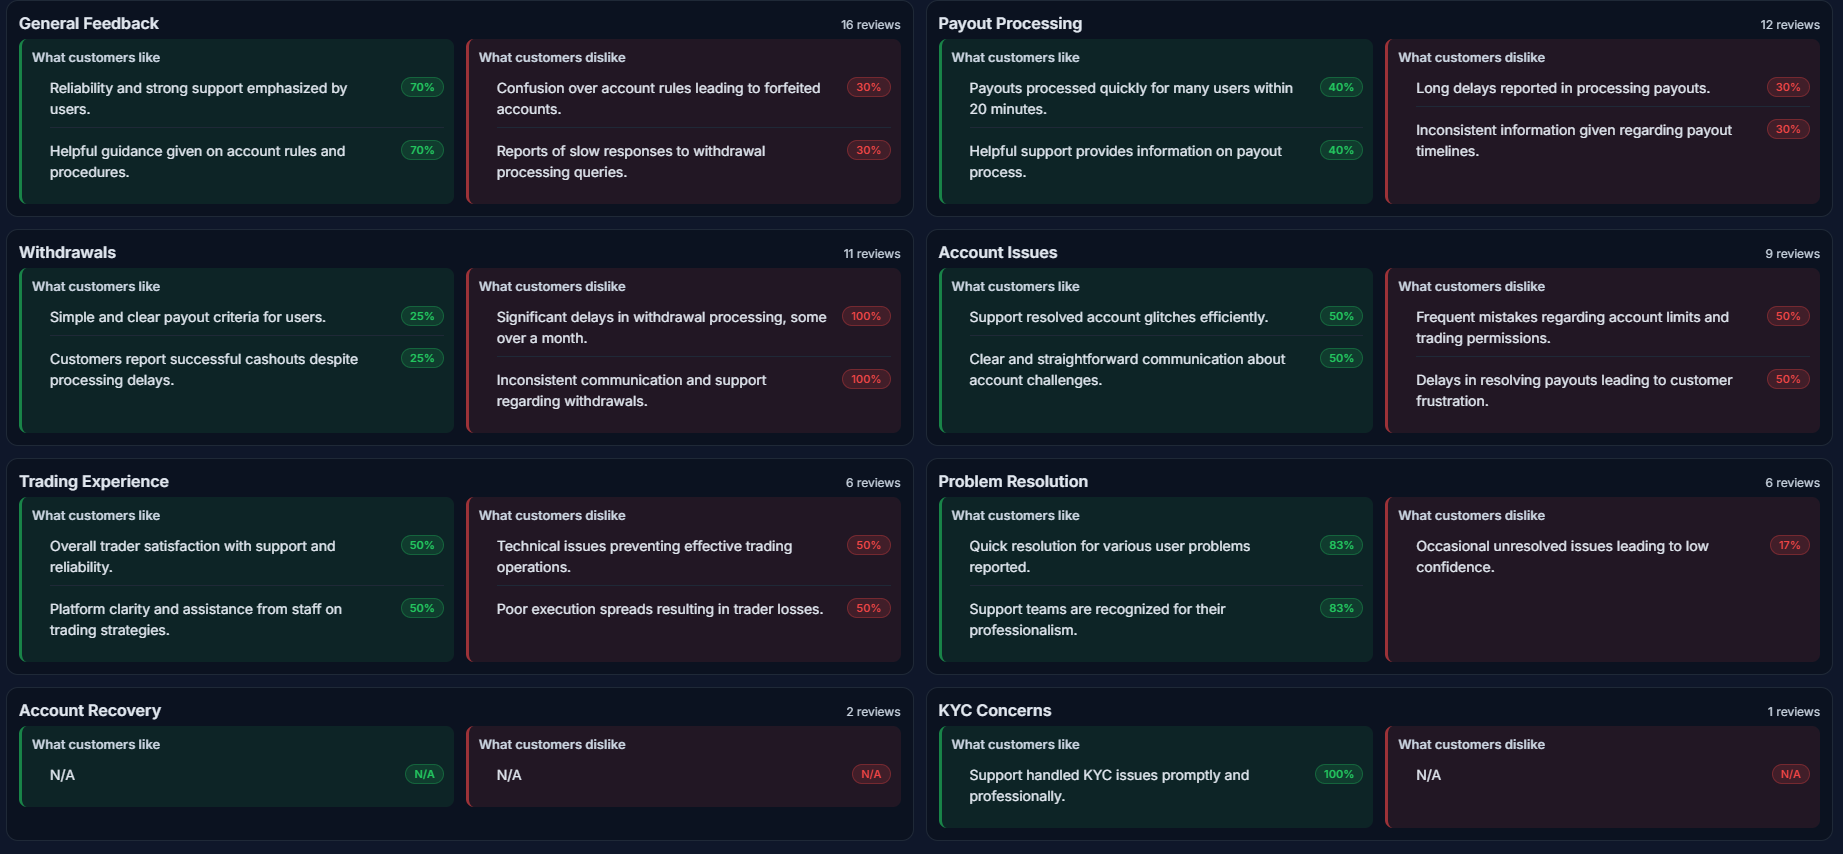Click the 30% badge on forfeited accounts complaint
The image size is (1843, 854).
click(868, 87)
